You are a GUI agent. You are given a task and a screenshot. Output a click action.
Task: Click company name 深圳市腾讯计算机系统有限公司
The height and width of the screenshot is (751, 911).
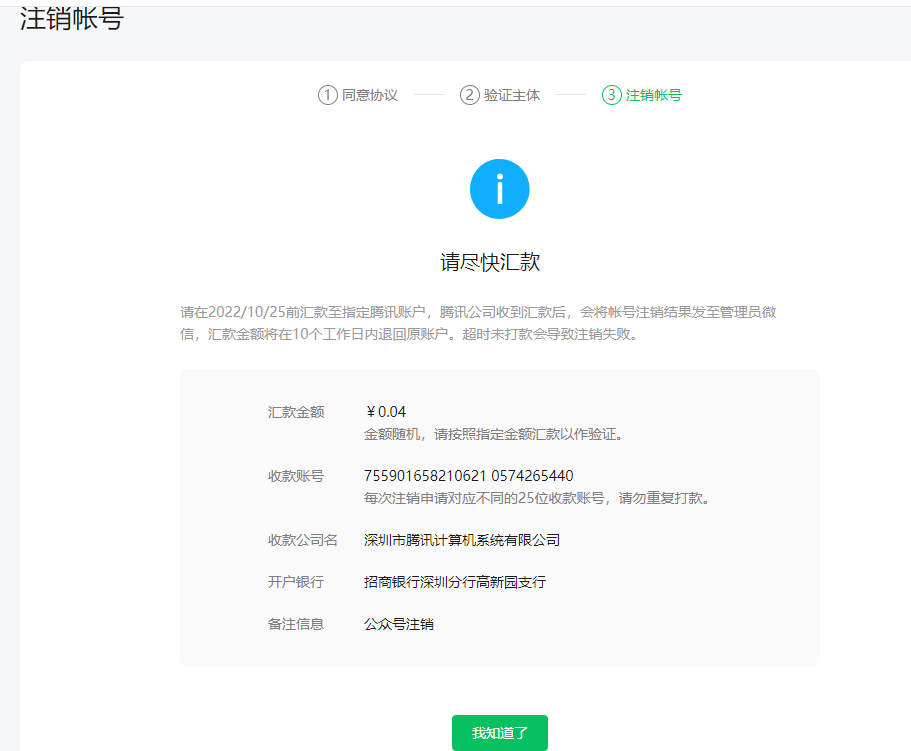tap(462, 540)
